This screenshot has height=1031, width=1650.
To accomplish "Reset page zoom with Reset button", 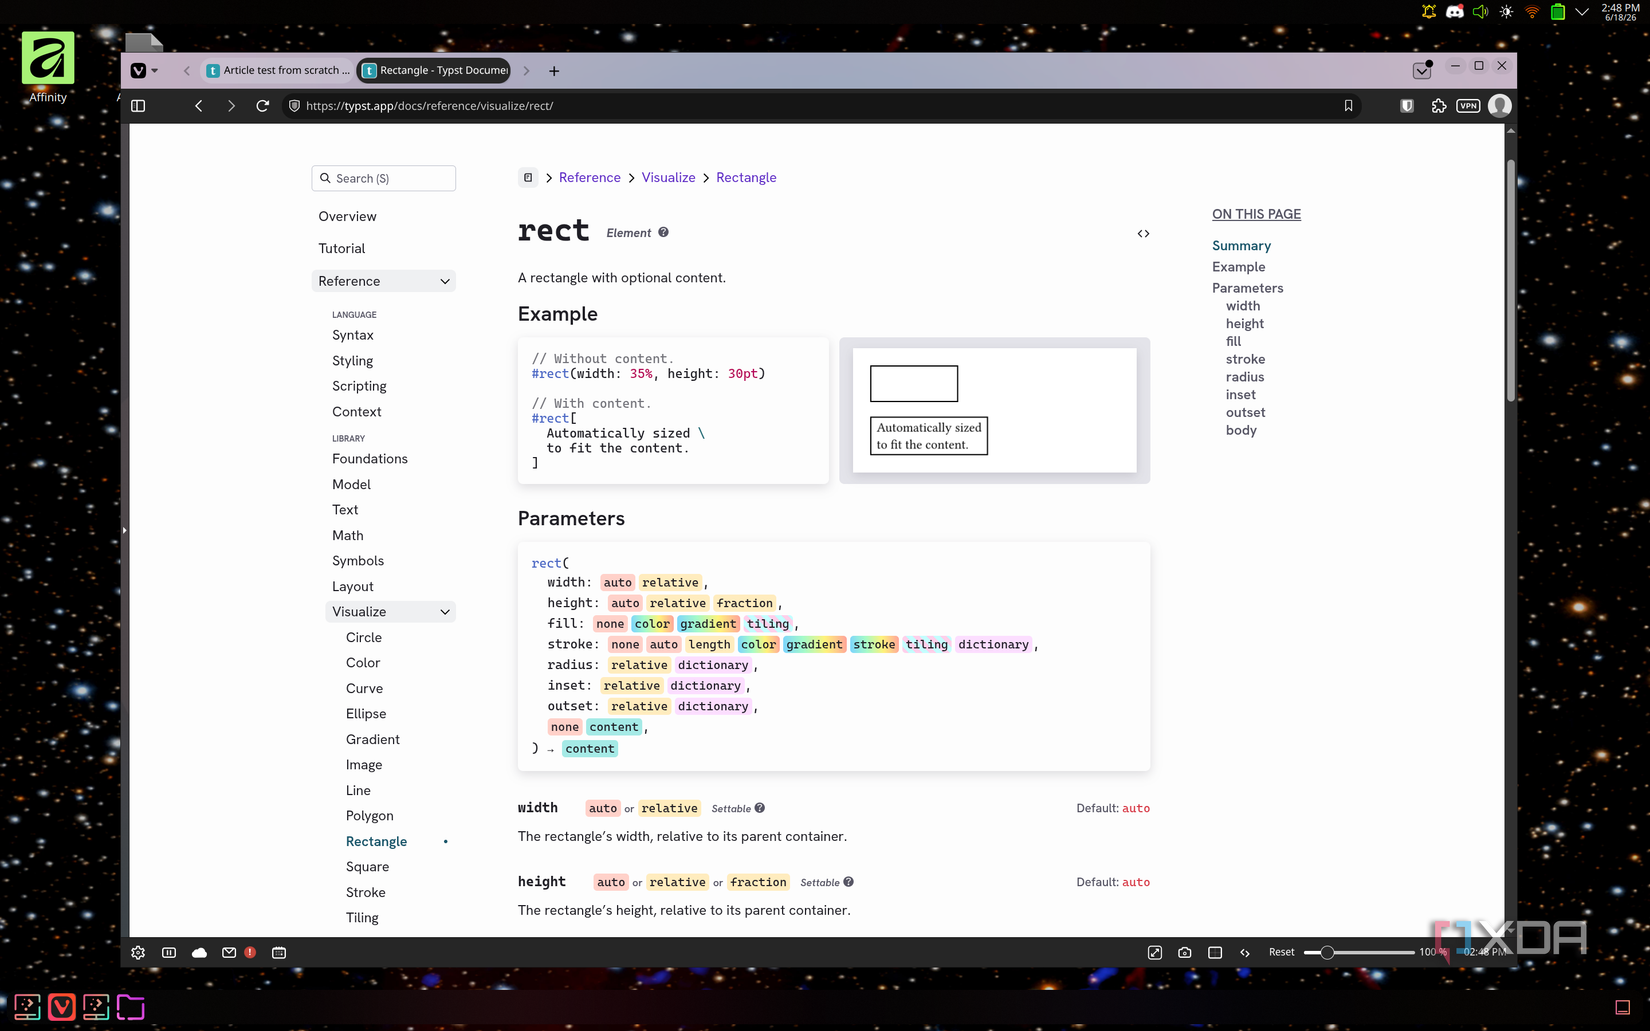I will 1281,952.
